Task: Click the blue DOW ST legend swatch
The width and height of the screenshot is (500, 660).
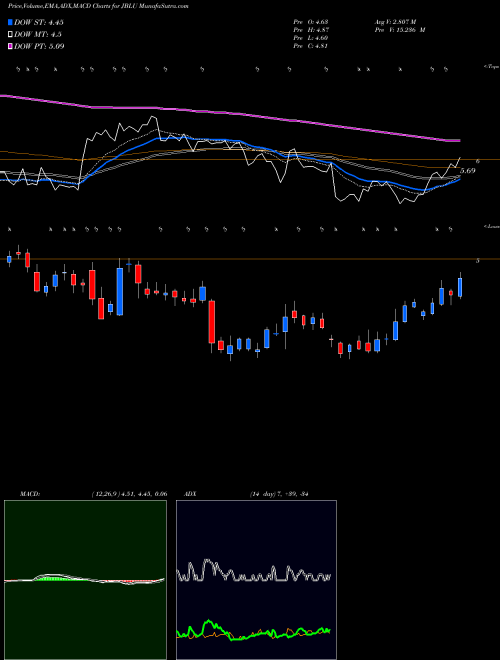Action: [x=10, y=23]
